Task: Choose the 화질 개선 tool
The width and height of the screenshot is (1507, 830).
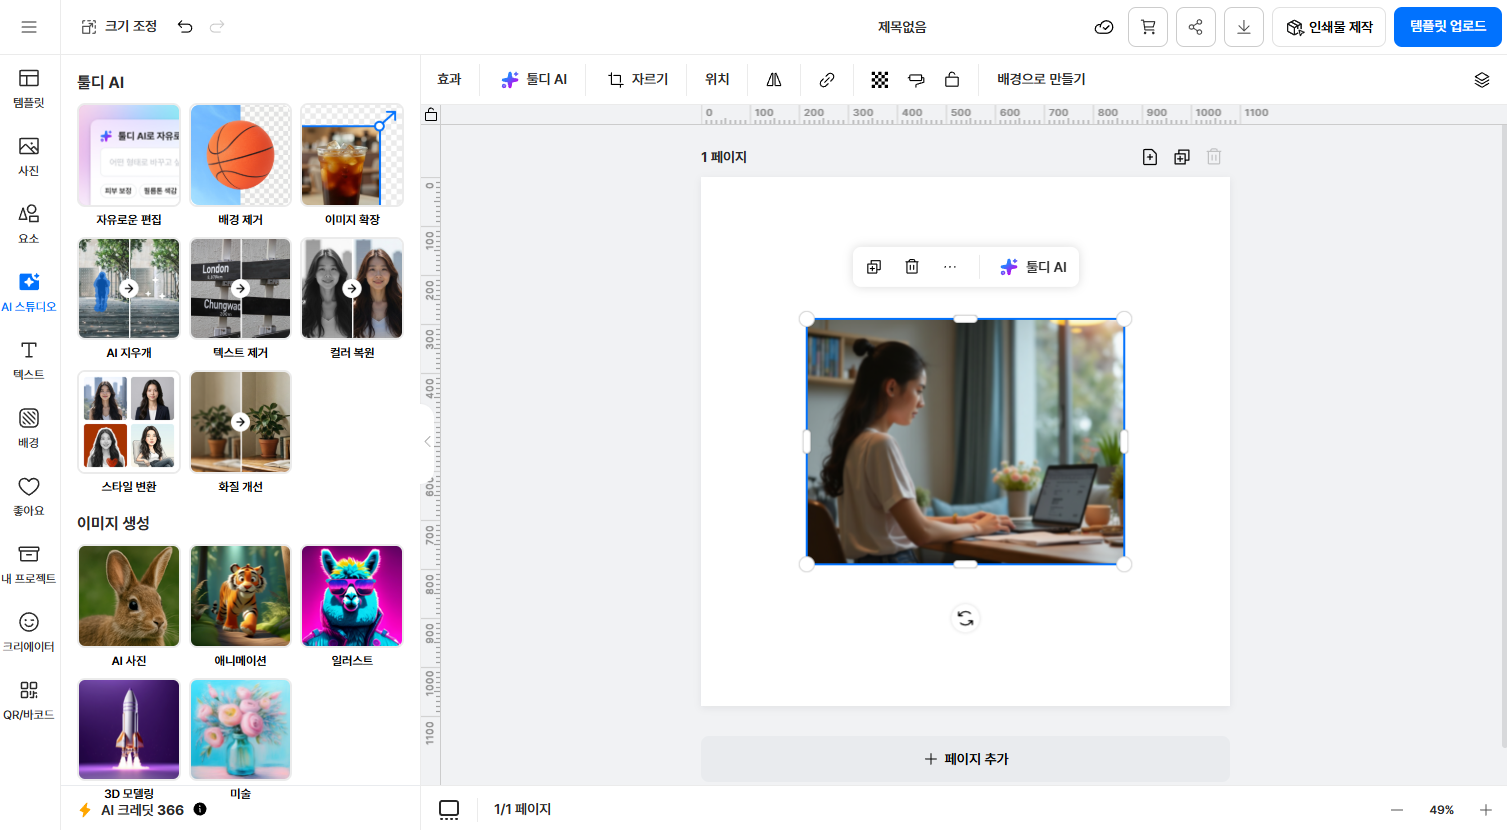Action: pos(240,422)
